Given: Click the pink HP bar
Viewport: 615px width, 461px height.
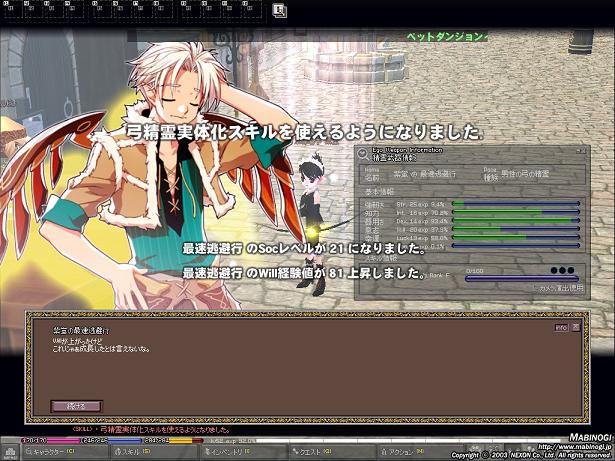Looking at the screenshot, I should (50, 441).
